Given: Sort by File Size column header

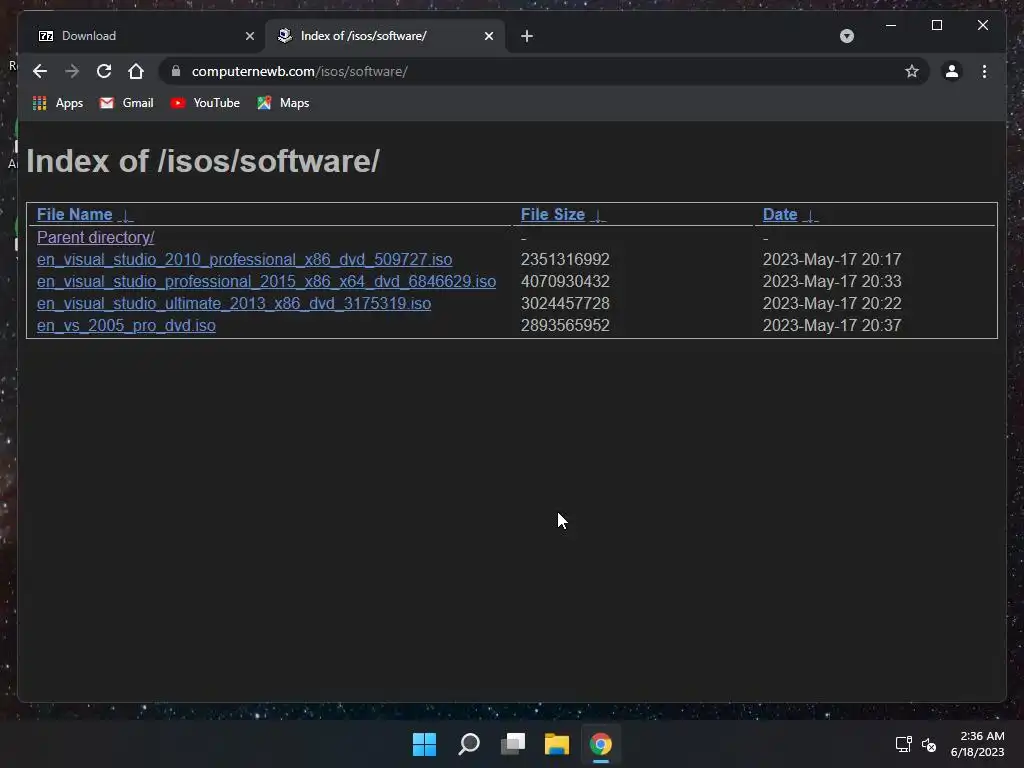Looking at the screenshot, I should (x=552, y=214).
